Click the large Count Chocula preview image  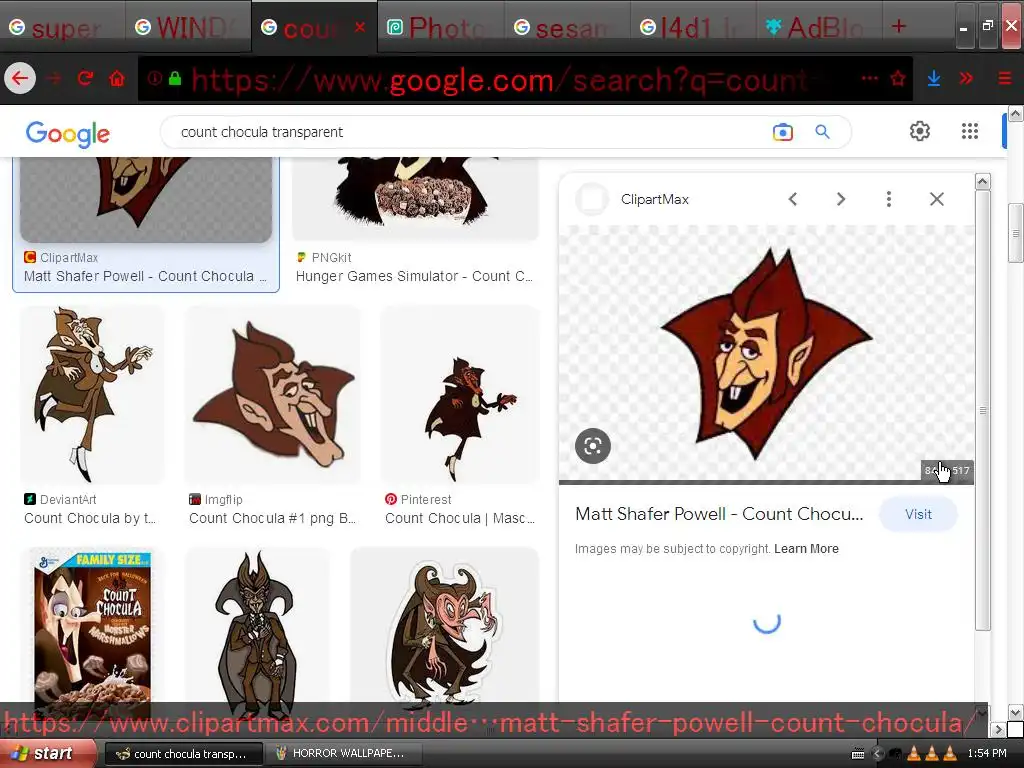766,353
